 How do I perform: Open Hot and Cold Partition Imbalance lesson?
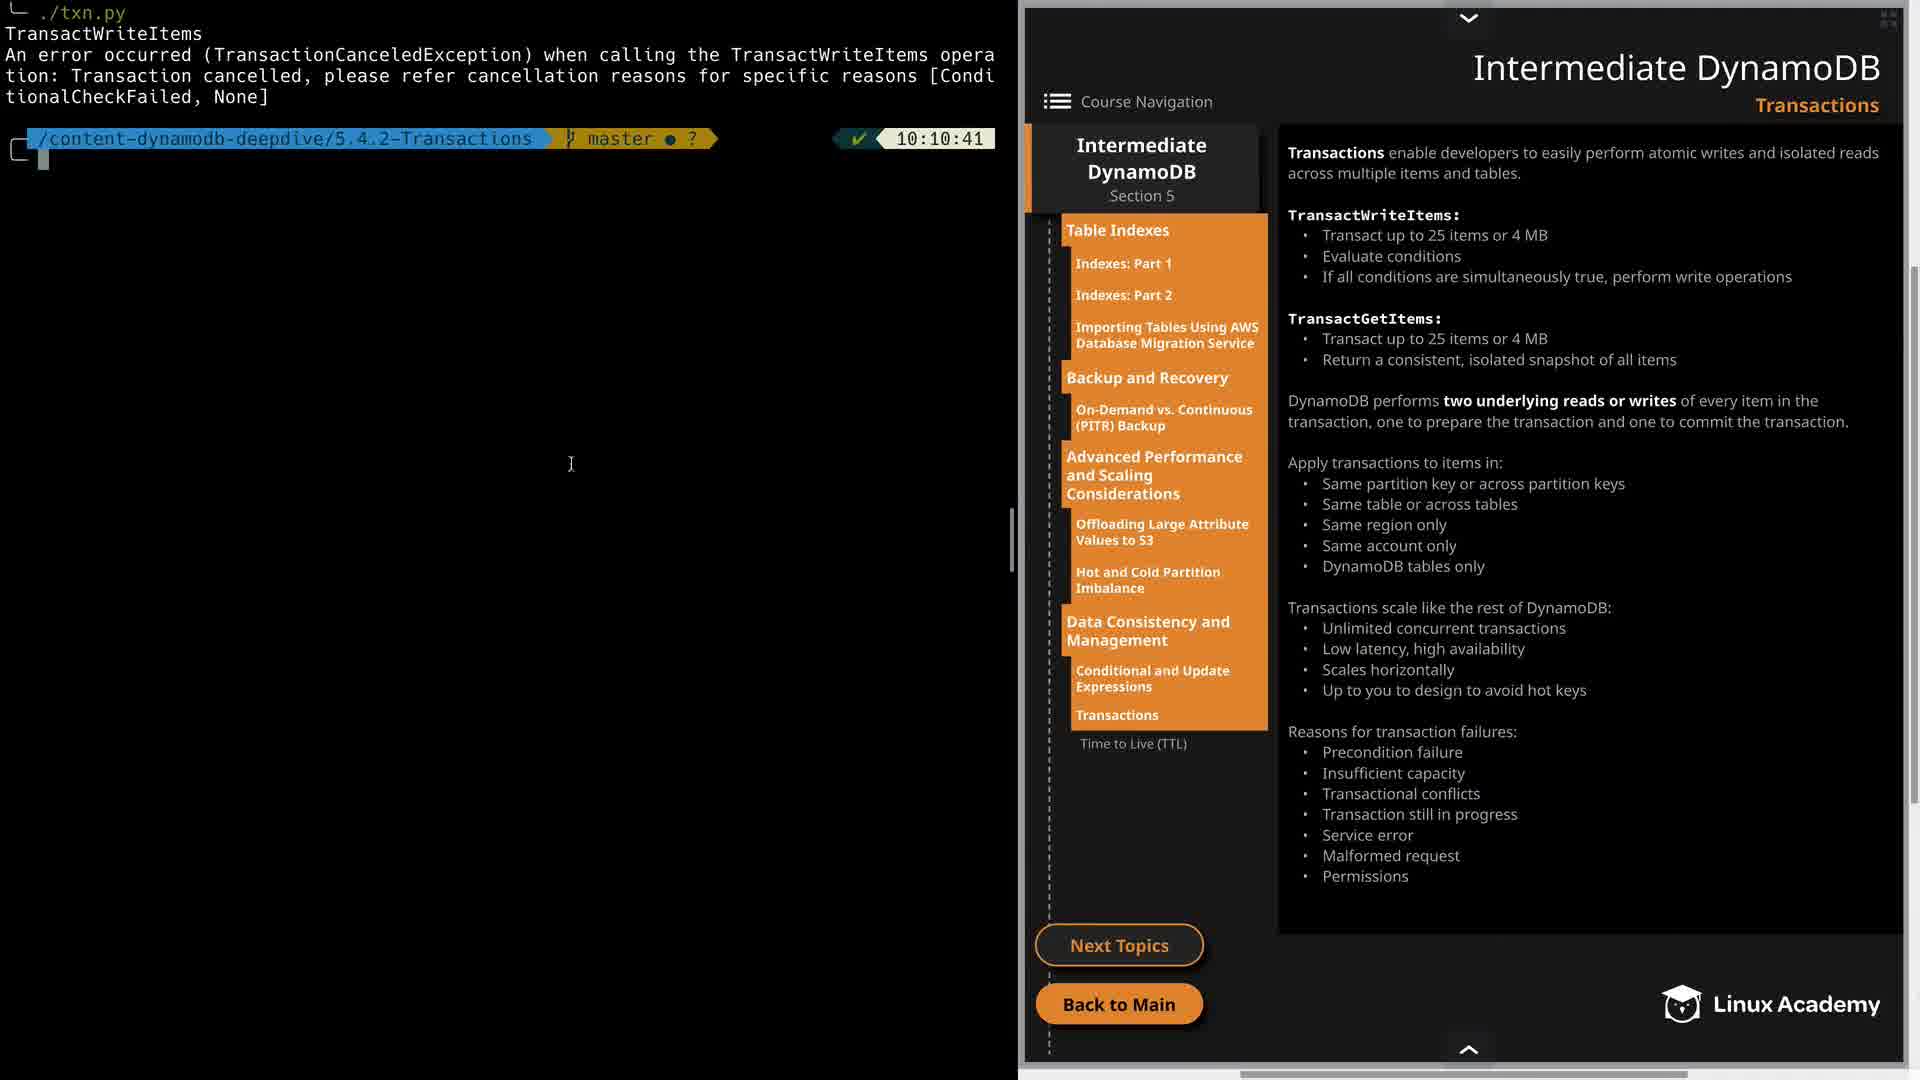coord(1147,580)
